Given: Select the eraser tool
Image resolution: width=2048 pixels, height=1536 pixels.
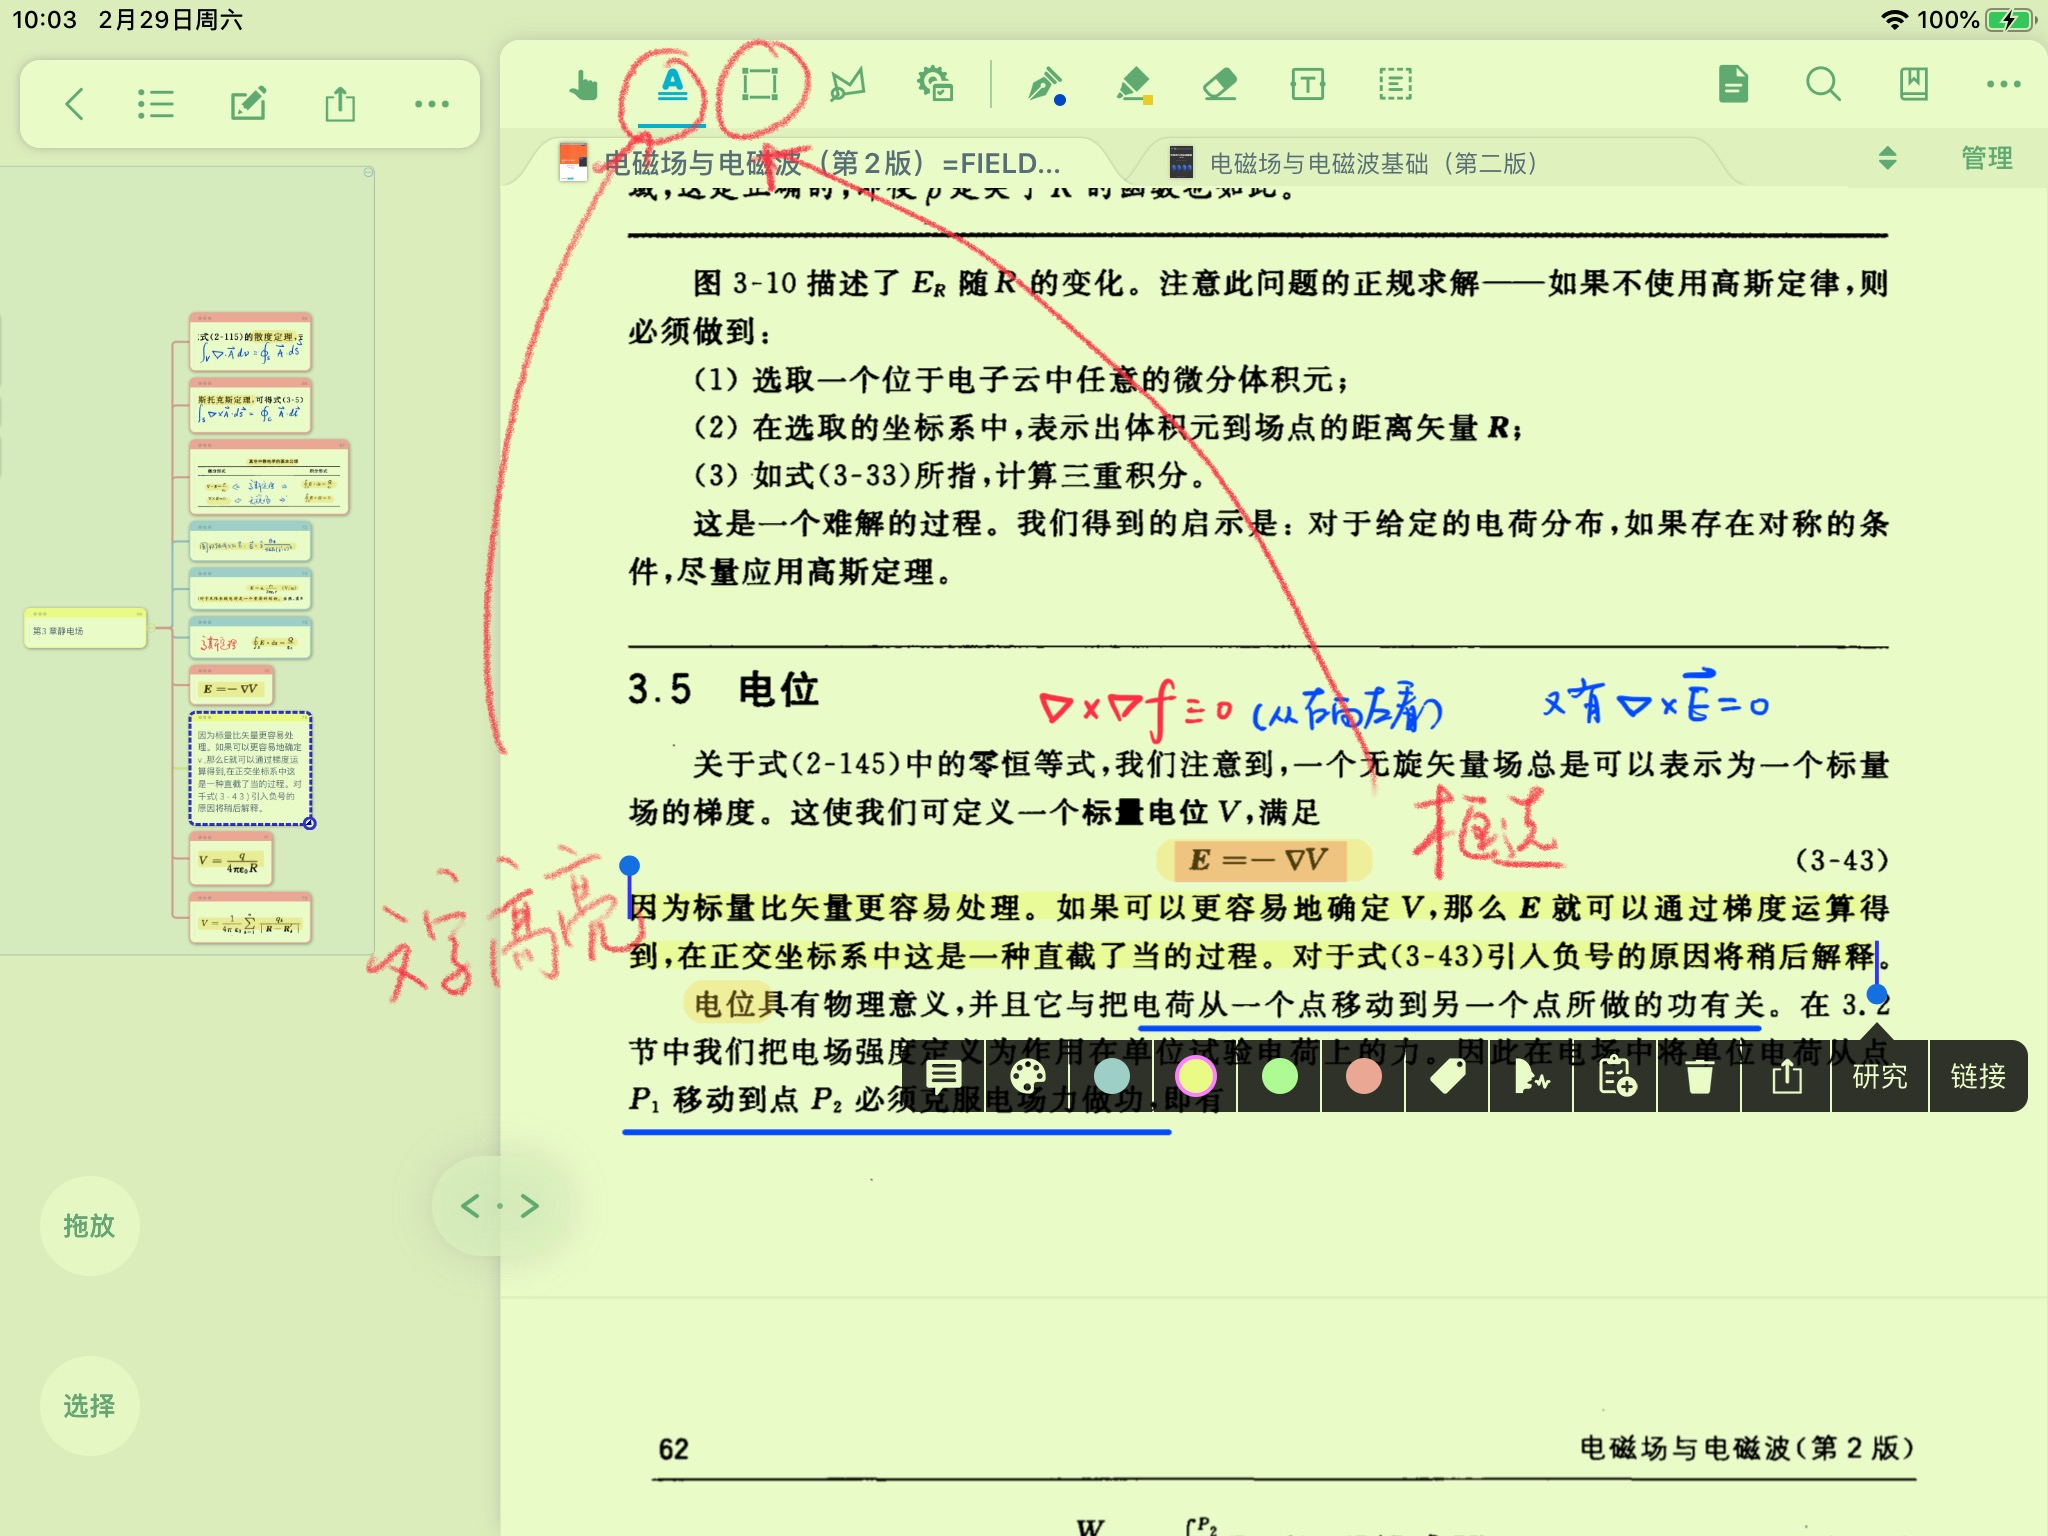Looking at the screenshot, I should click(1220, 87).
